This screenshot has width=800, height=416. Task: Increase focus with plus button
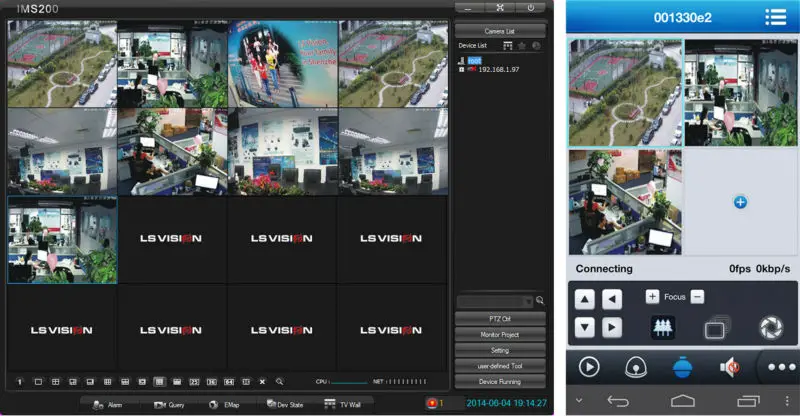coord(652,297)
